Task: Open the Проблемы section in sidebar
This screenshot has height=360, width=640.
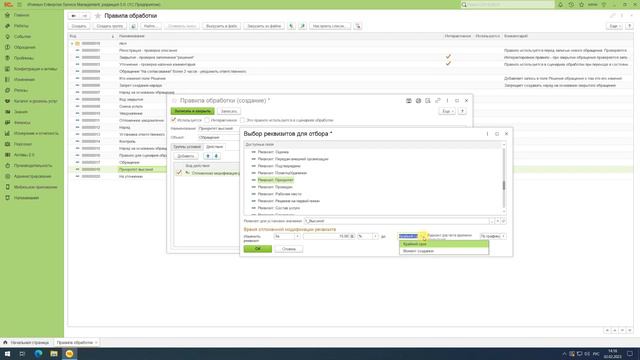Action: tap(24, 58)
